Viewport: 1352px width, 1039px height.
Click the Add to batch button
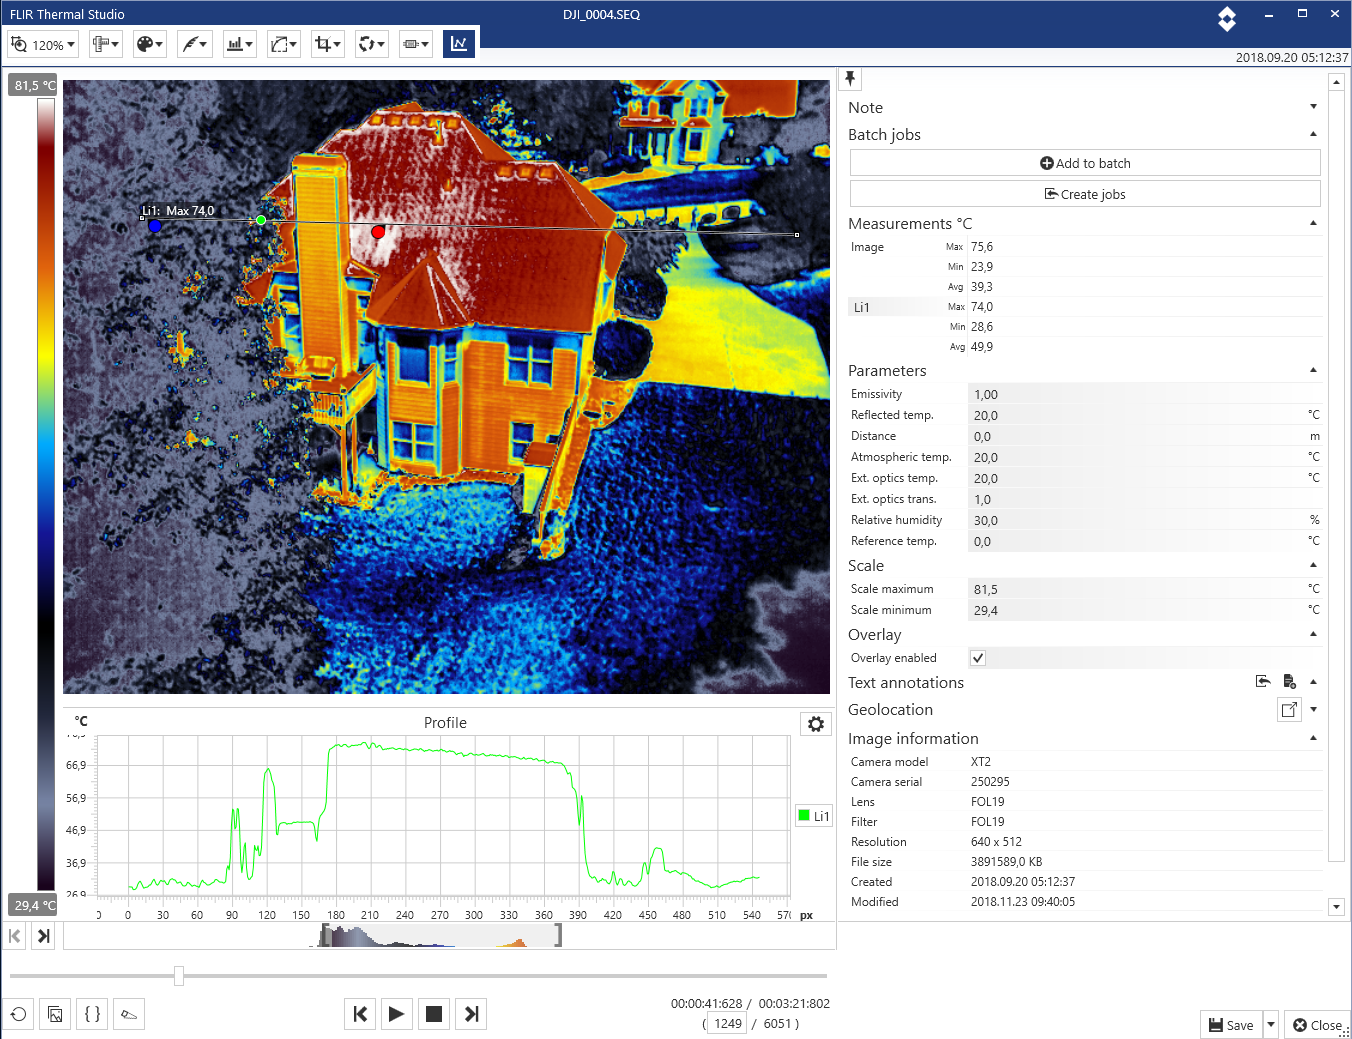1084,162
